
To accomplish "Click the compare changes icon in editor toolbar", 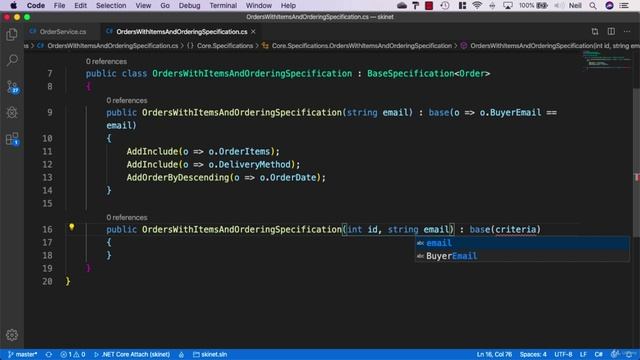I will (595, 31).
